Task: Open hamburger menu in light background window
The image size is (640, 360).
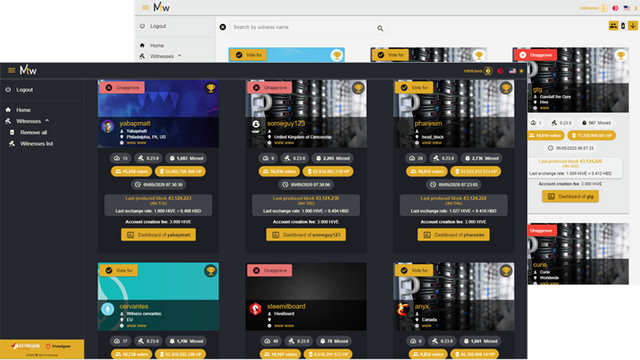Action: (145, 7)
